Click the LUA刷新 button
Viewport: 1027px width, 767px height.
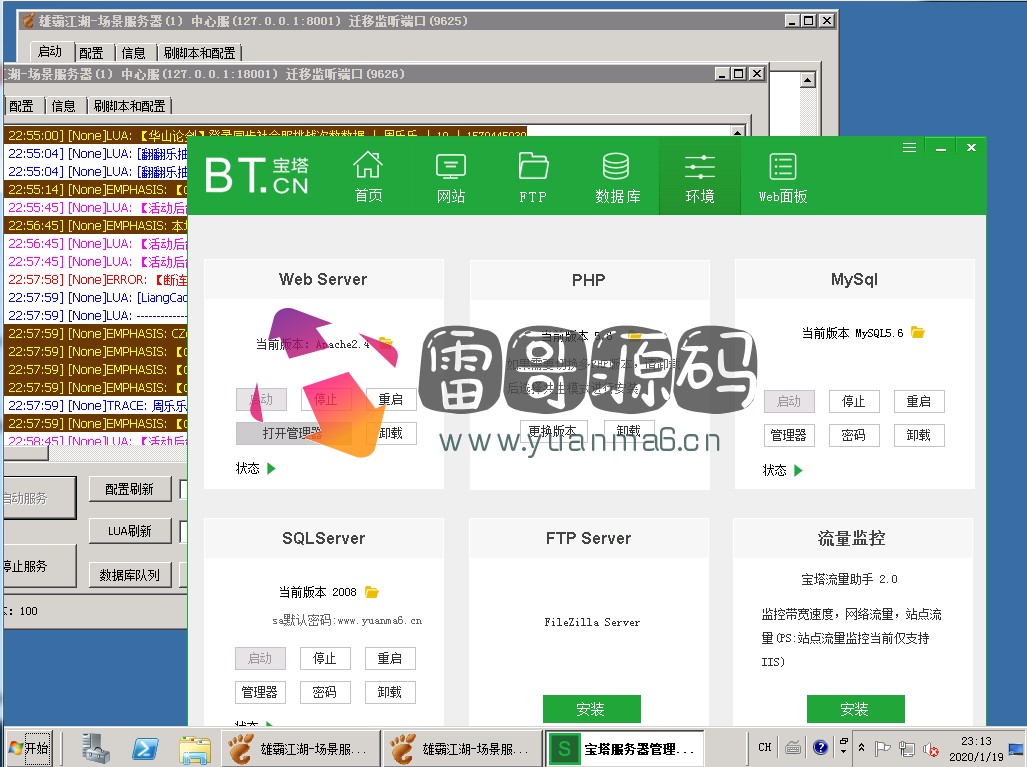click(x=130, y=531)
